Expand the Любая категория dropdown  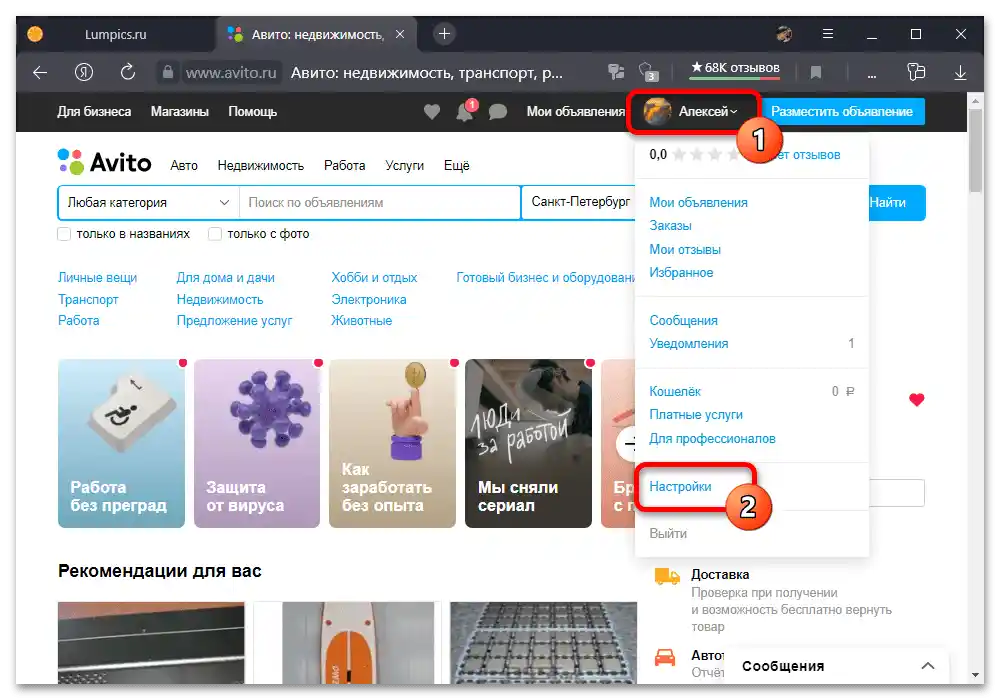148,203
